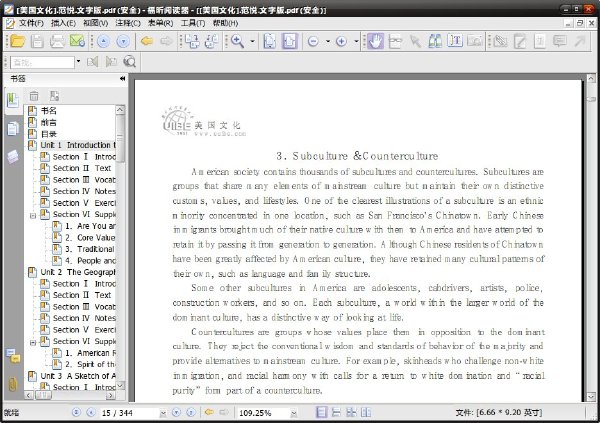This screenshot has height=423, width=600.
Task: Show the Layers panel in sidebar
Action: tap(13, 157)
